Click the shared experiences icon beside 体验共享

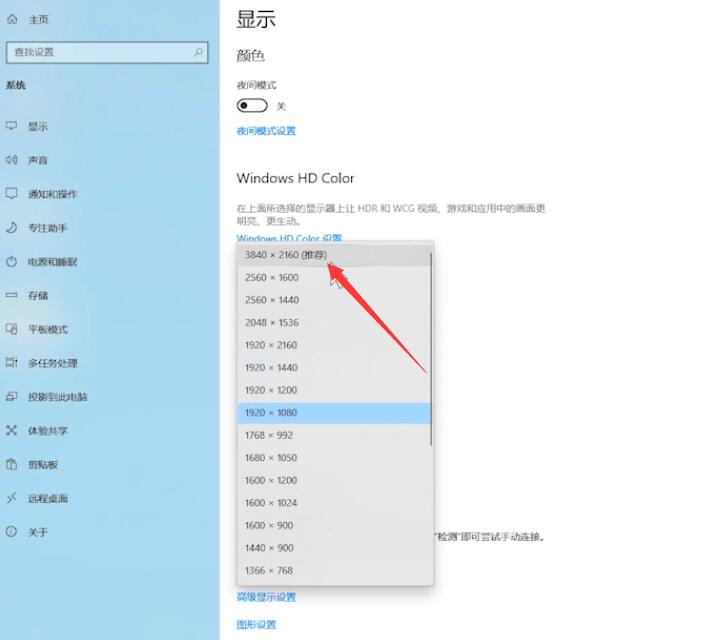pyautogui.click(x=11, y=430)
